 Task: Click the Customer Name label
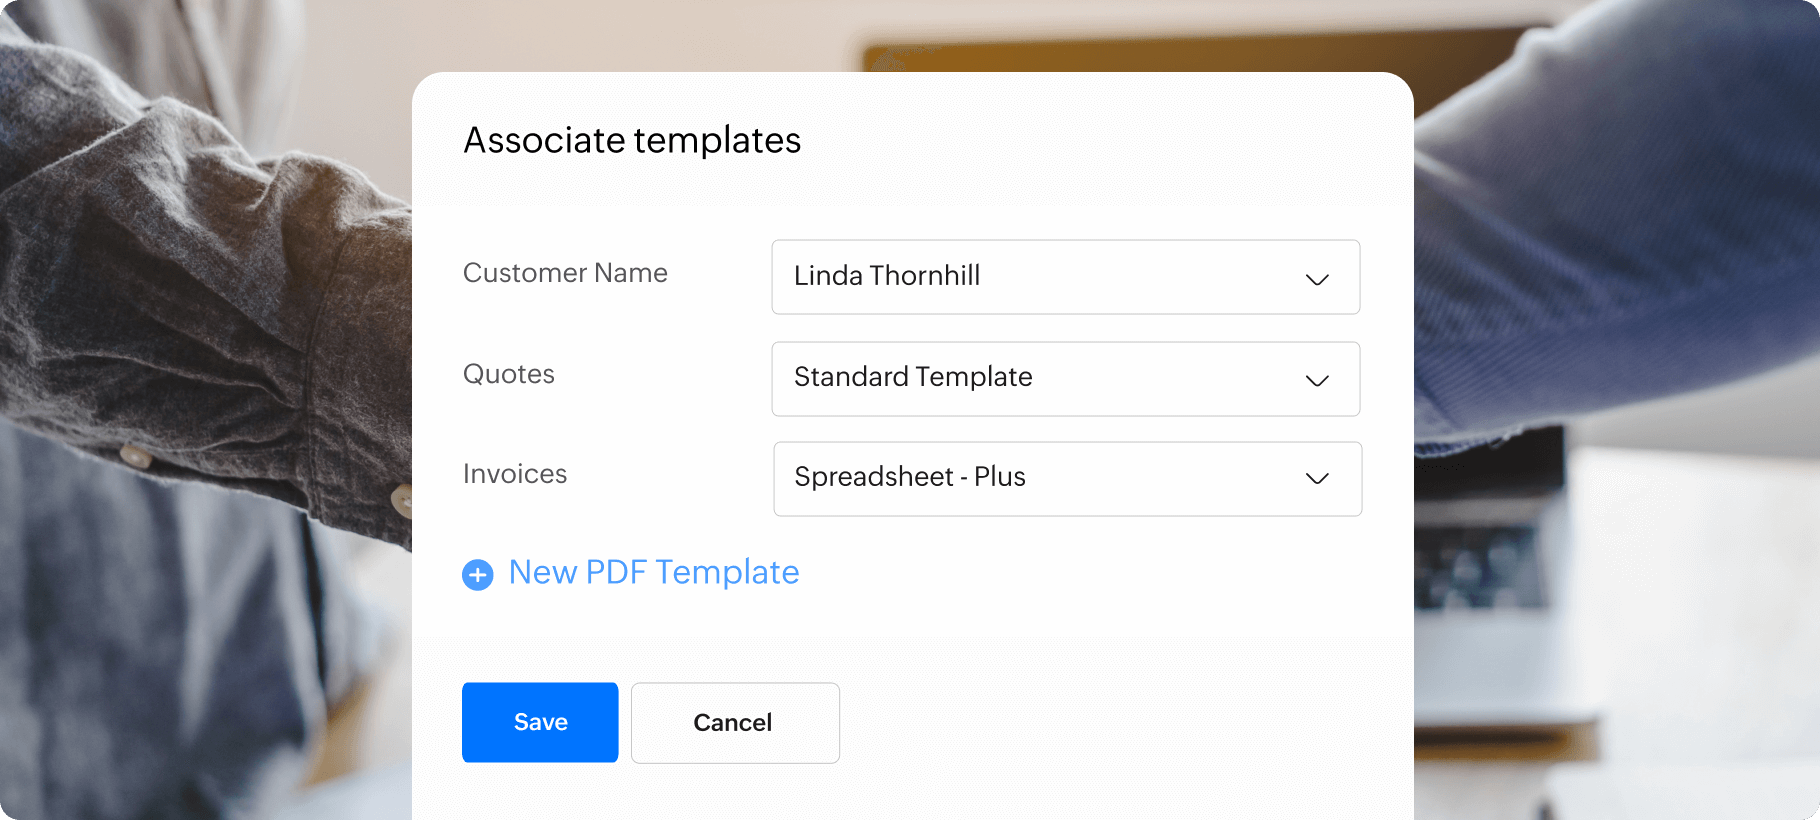point(565,273)
